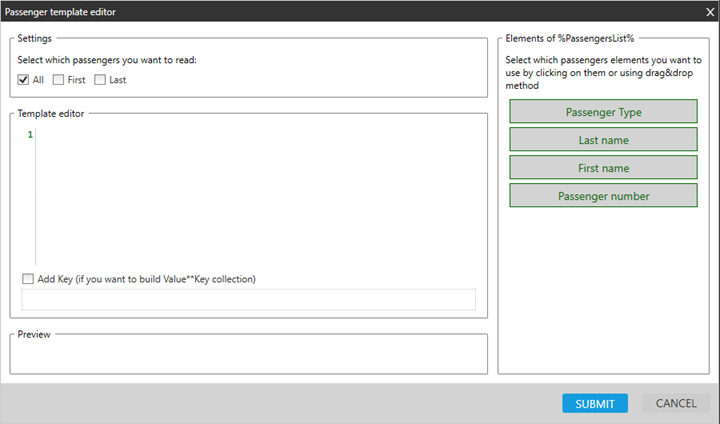
Task: Select the Passenger number element
Action: [x=603, y=196]
